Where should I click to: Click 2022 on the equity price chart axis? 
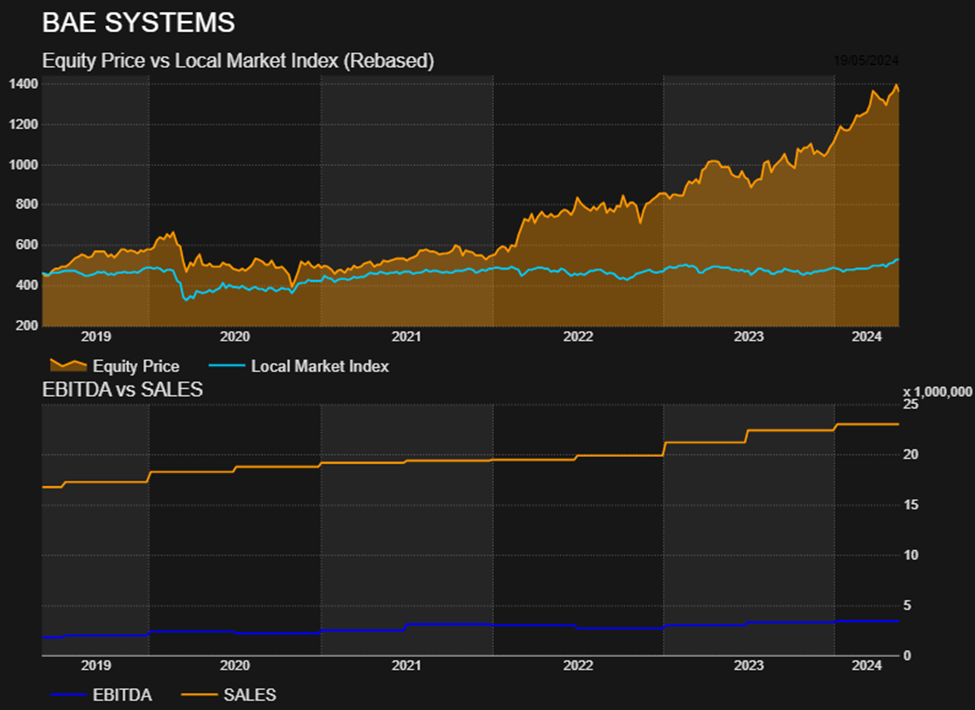point(578,337)
